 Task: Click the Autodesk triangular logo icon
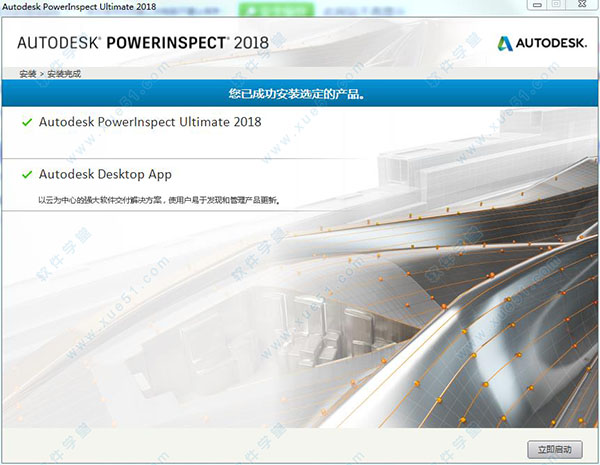507,43
